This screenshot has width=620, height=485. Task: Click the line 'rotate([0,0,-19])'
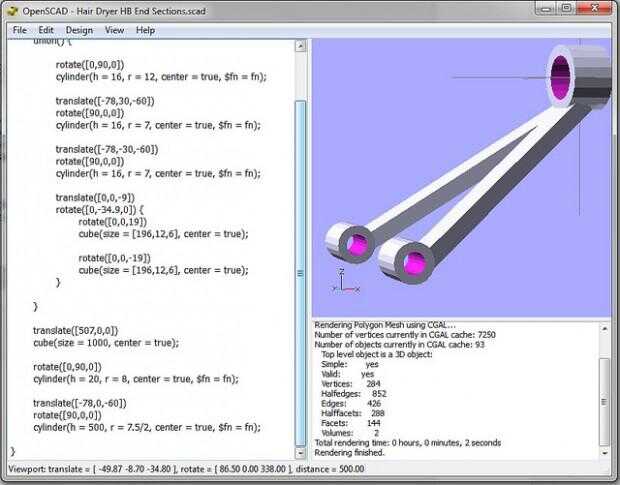(115, 258)
